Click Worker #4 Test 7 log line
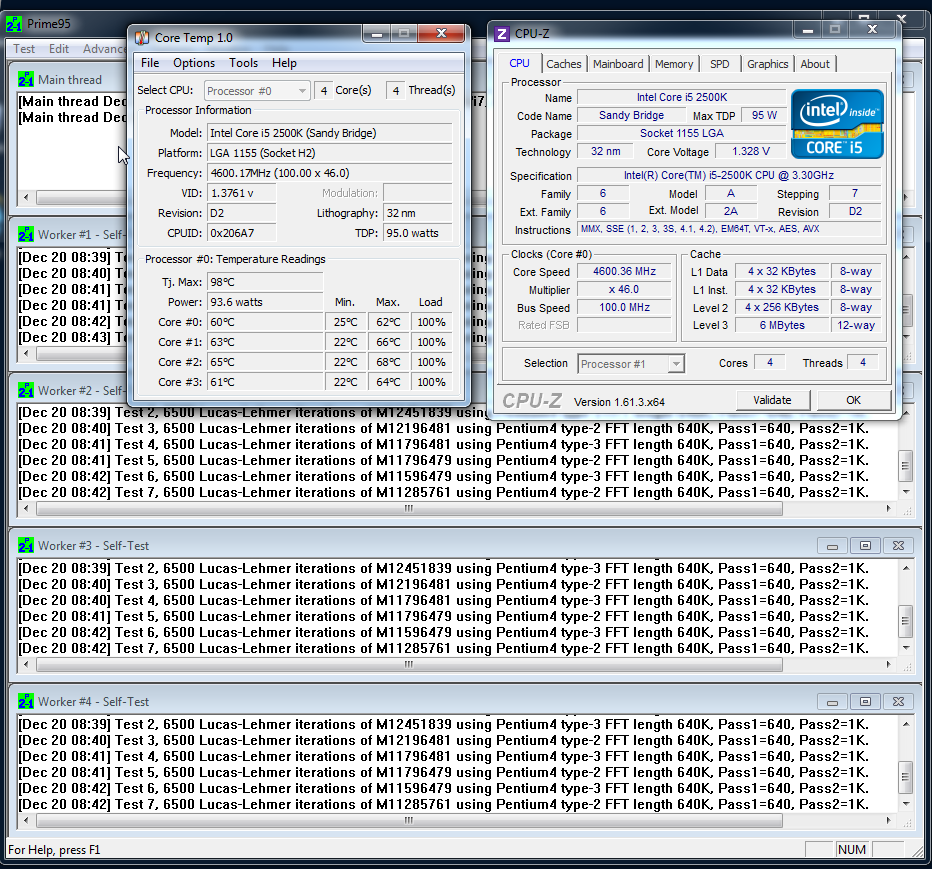Image resolution: width=932 pixels, height=869 pixels. [x=443, y=804]
